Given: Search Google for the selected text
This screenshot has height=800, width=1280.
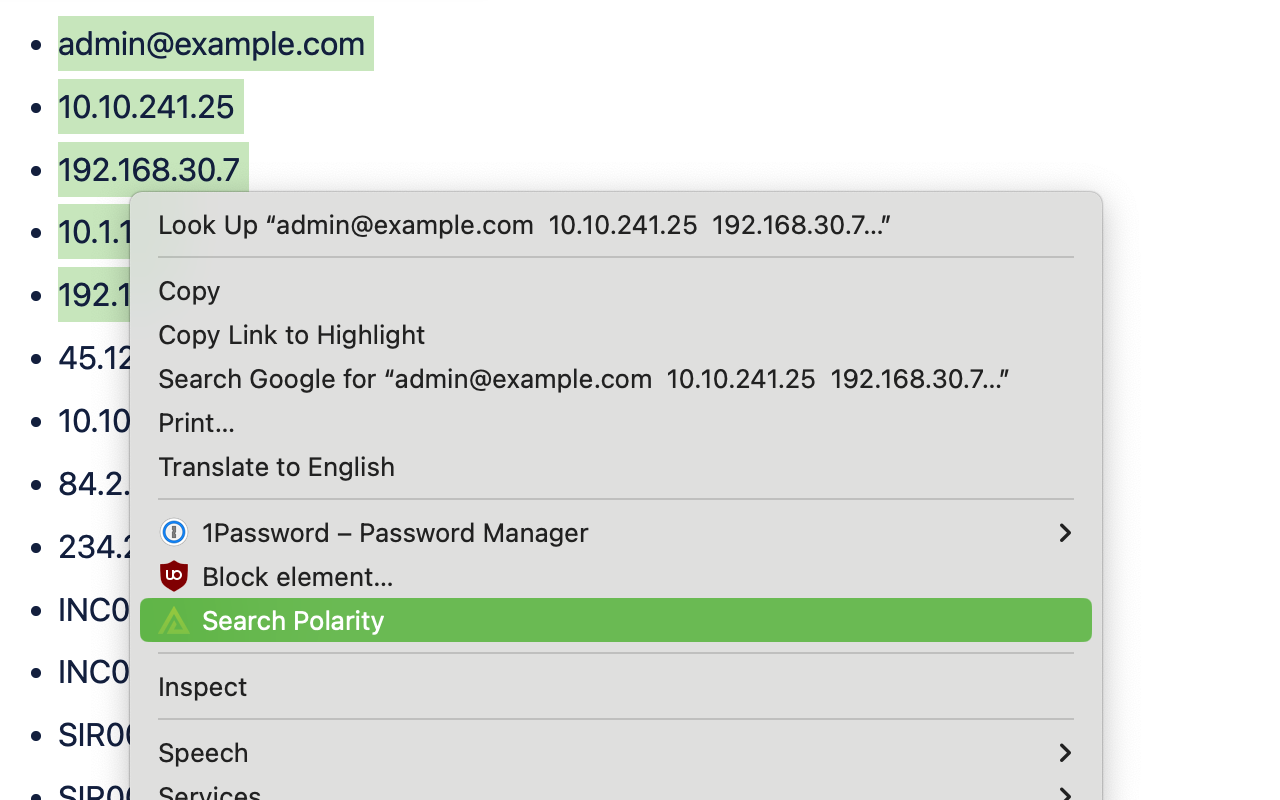Looking at the screenshot, I should tap(583, 379).
